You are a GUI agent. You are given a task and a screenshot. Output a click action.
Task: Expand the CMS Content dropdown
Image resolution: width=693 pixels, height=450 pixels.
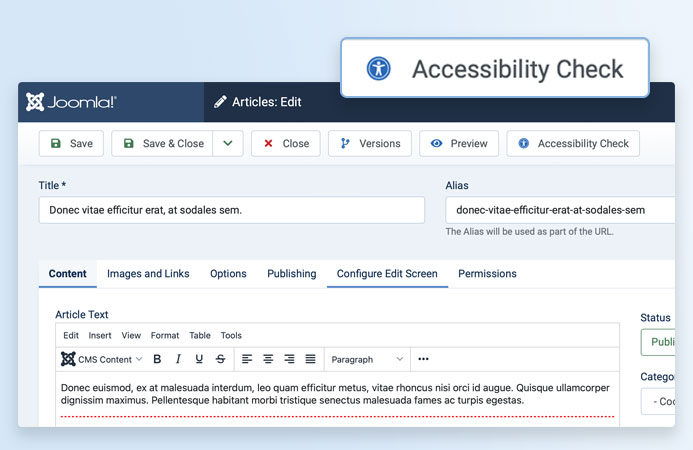[x=102, y=359]
